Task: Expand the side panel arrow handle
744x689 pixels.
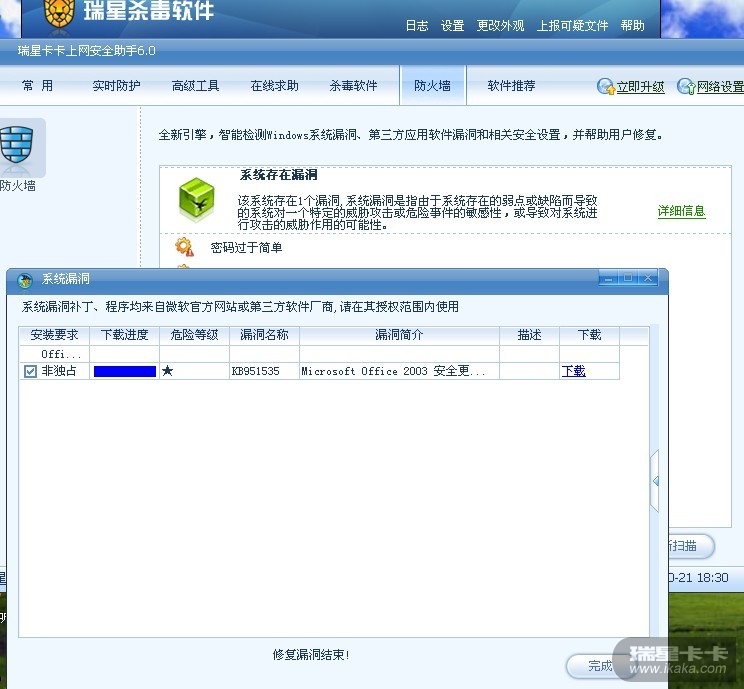Action: (655, 481)
